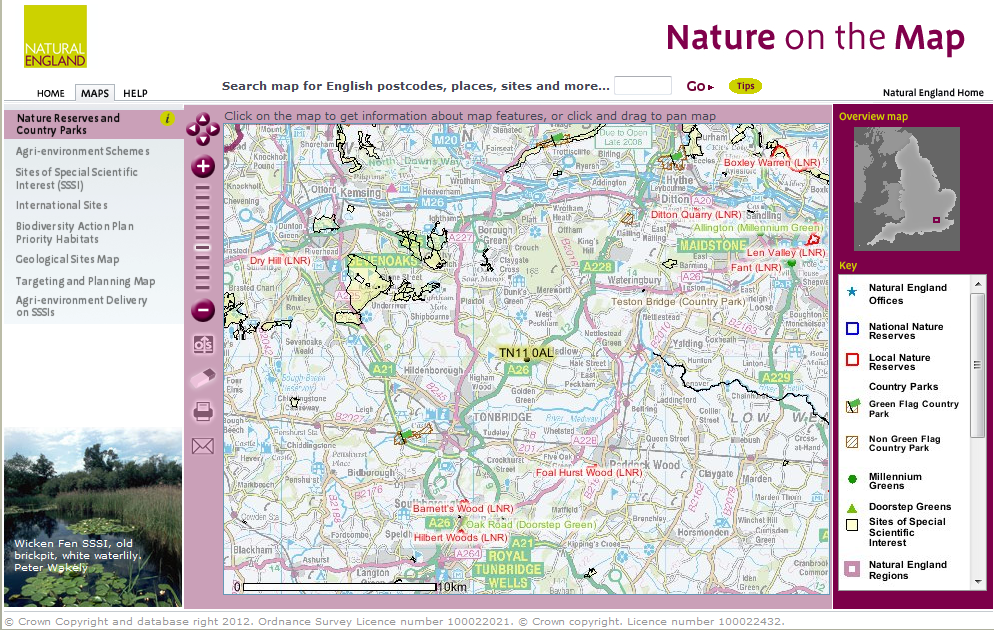Click the Key panel scrollbar thumb
The image size is (994, 630).
pos(978,364)
